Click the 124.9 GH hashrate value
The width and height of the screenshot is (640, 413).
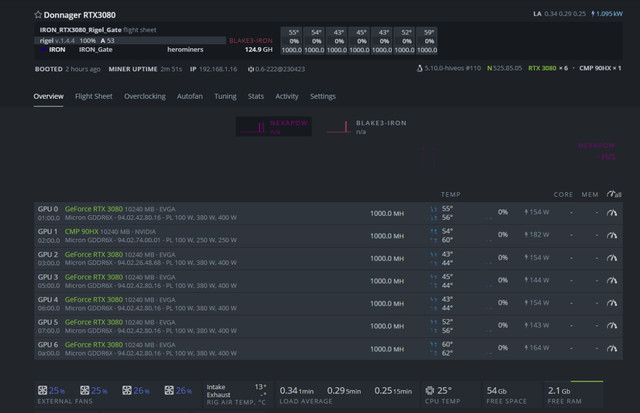pyautogui.click(x=258, y=49)
